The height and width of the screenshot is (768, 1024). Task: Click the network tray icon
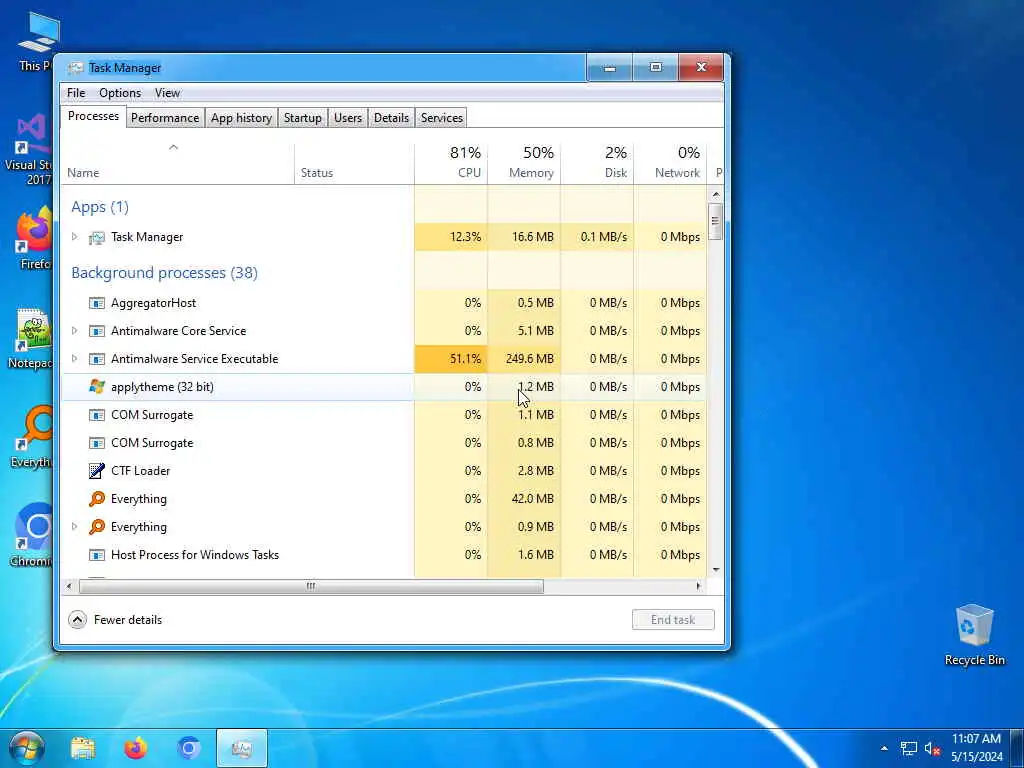908,748
